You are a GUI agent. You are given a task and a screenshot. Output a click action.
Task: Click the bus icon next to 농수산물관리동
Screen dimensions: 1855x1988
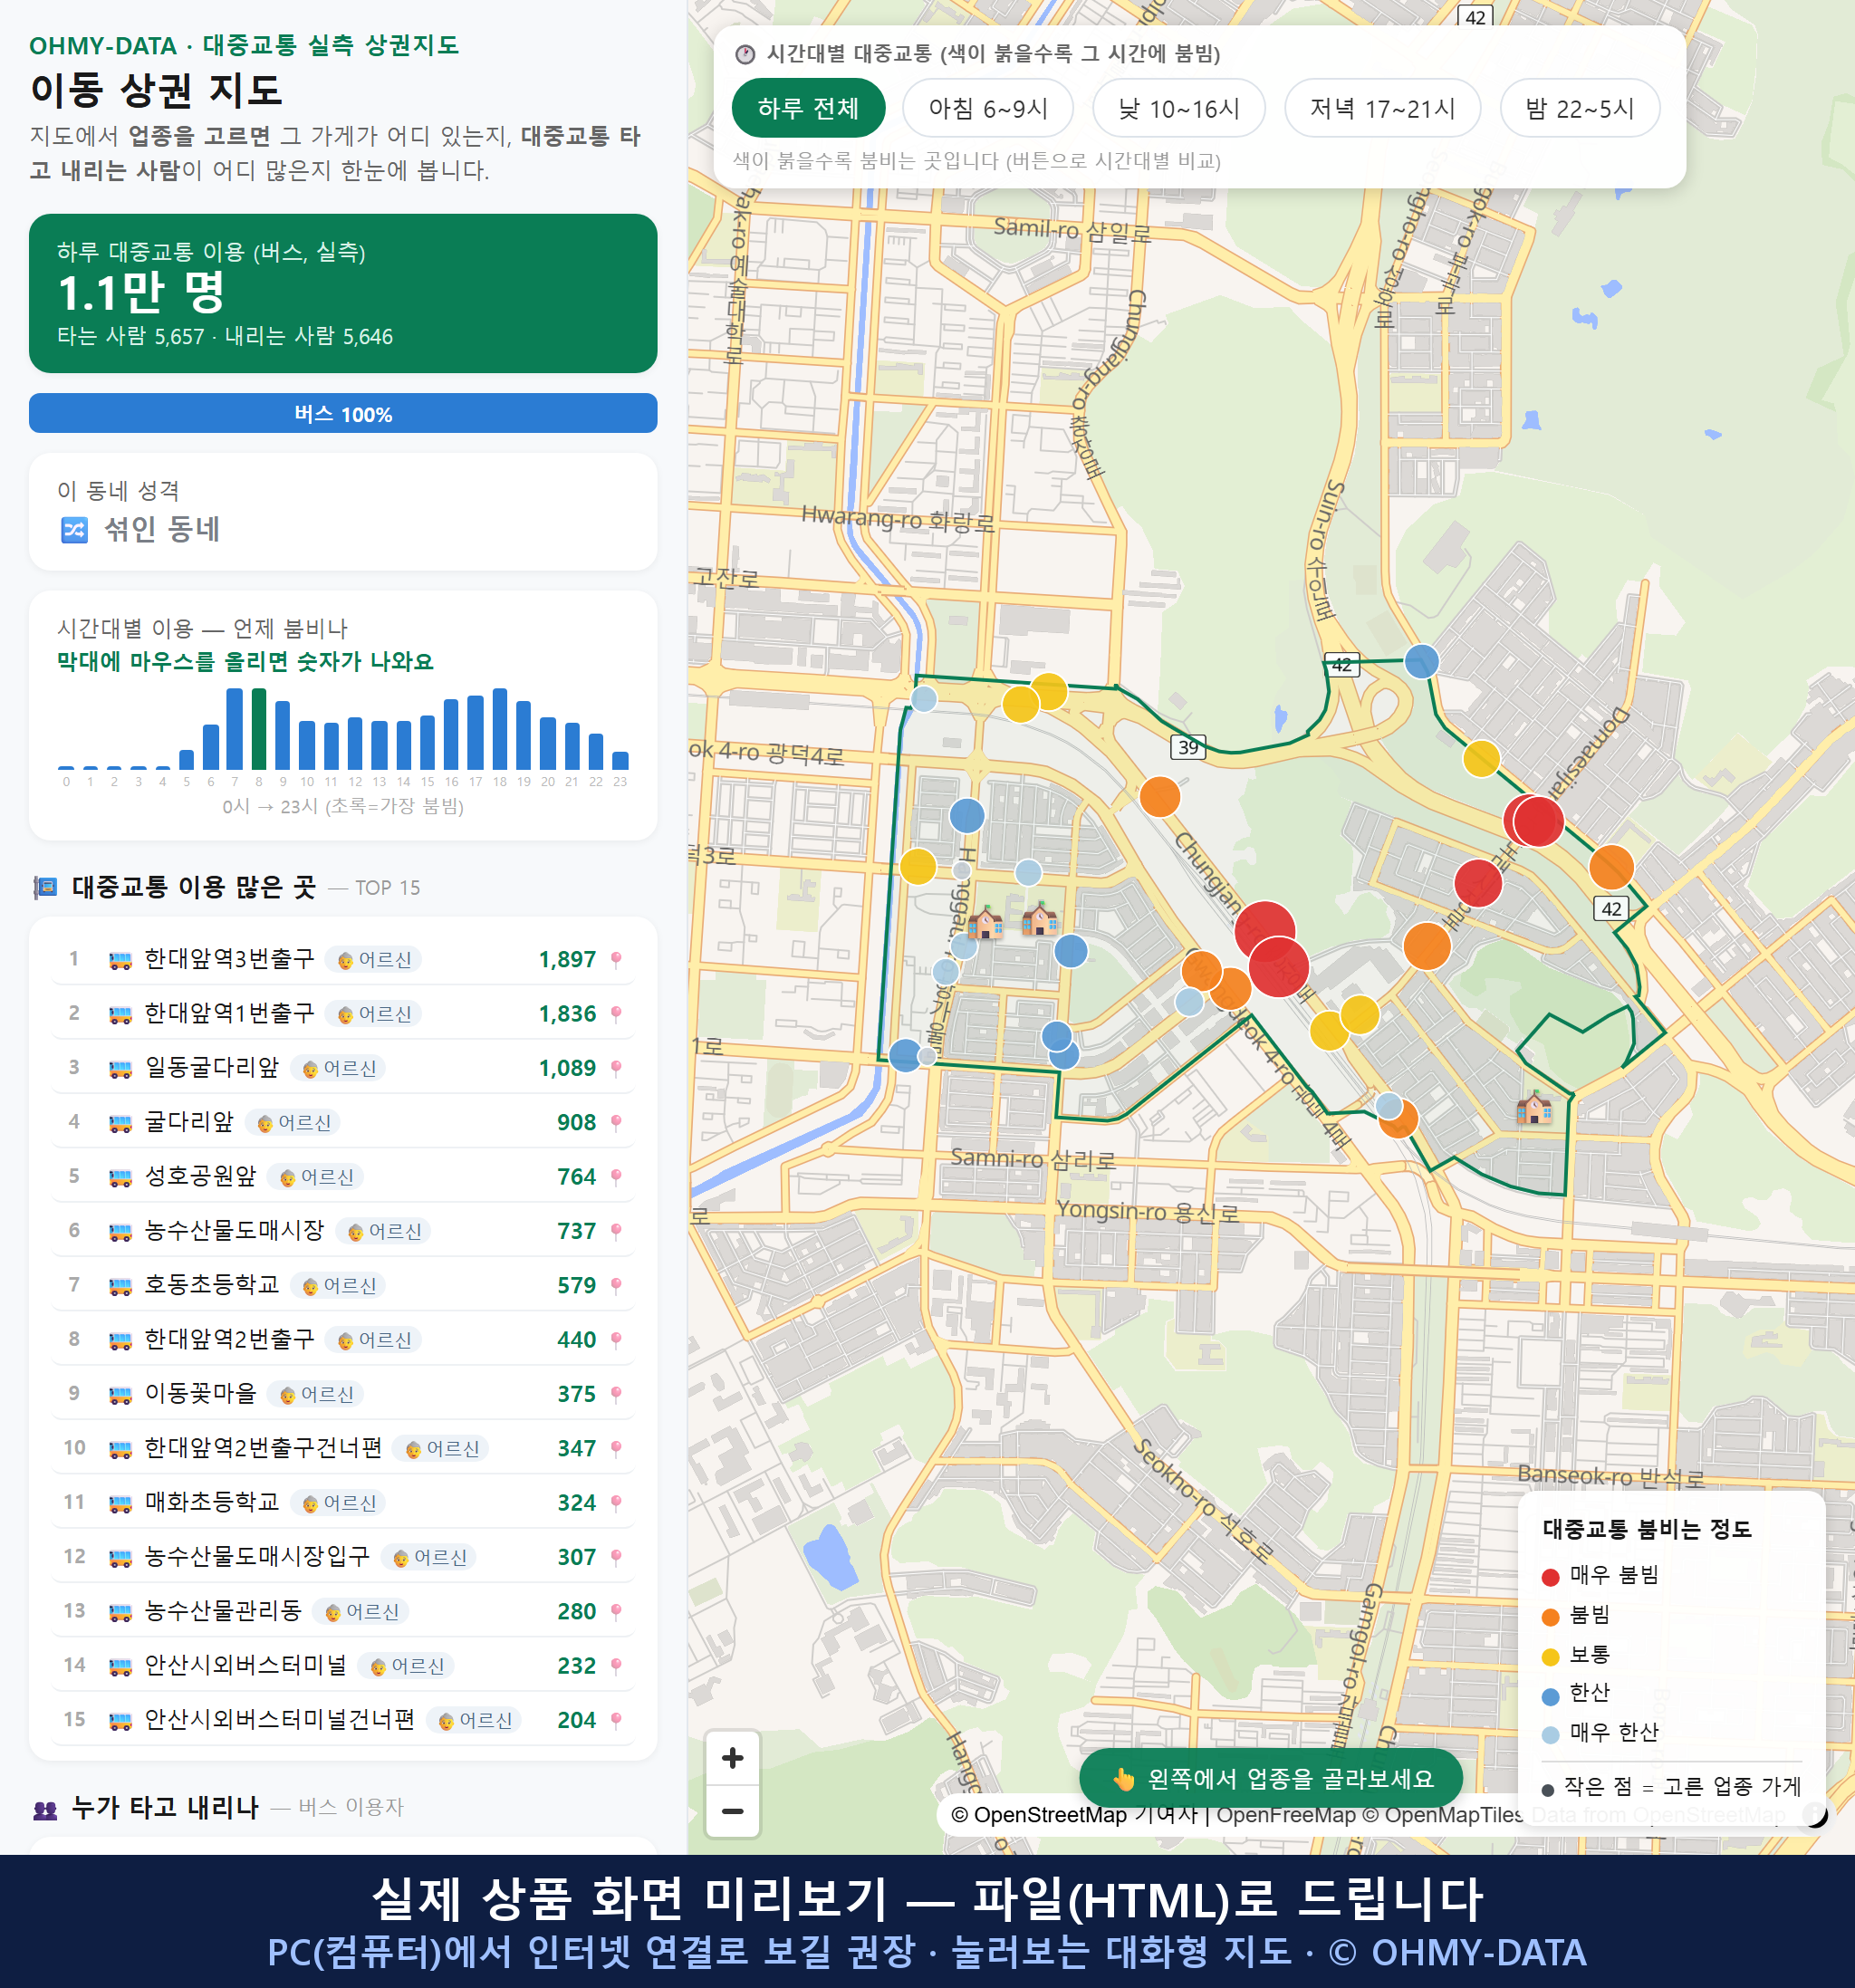pyautogui.click(x=120, y=1612)
